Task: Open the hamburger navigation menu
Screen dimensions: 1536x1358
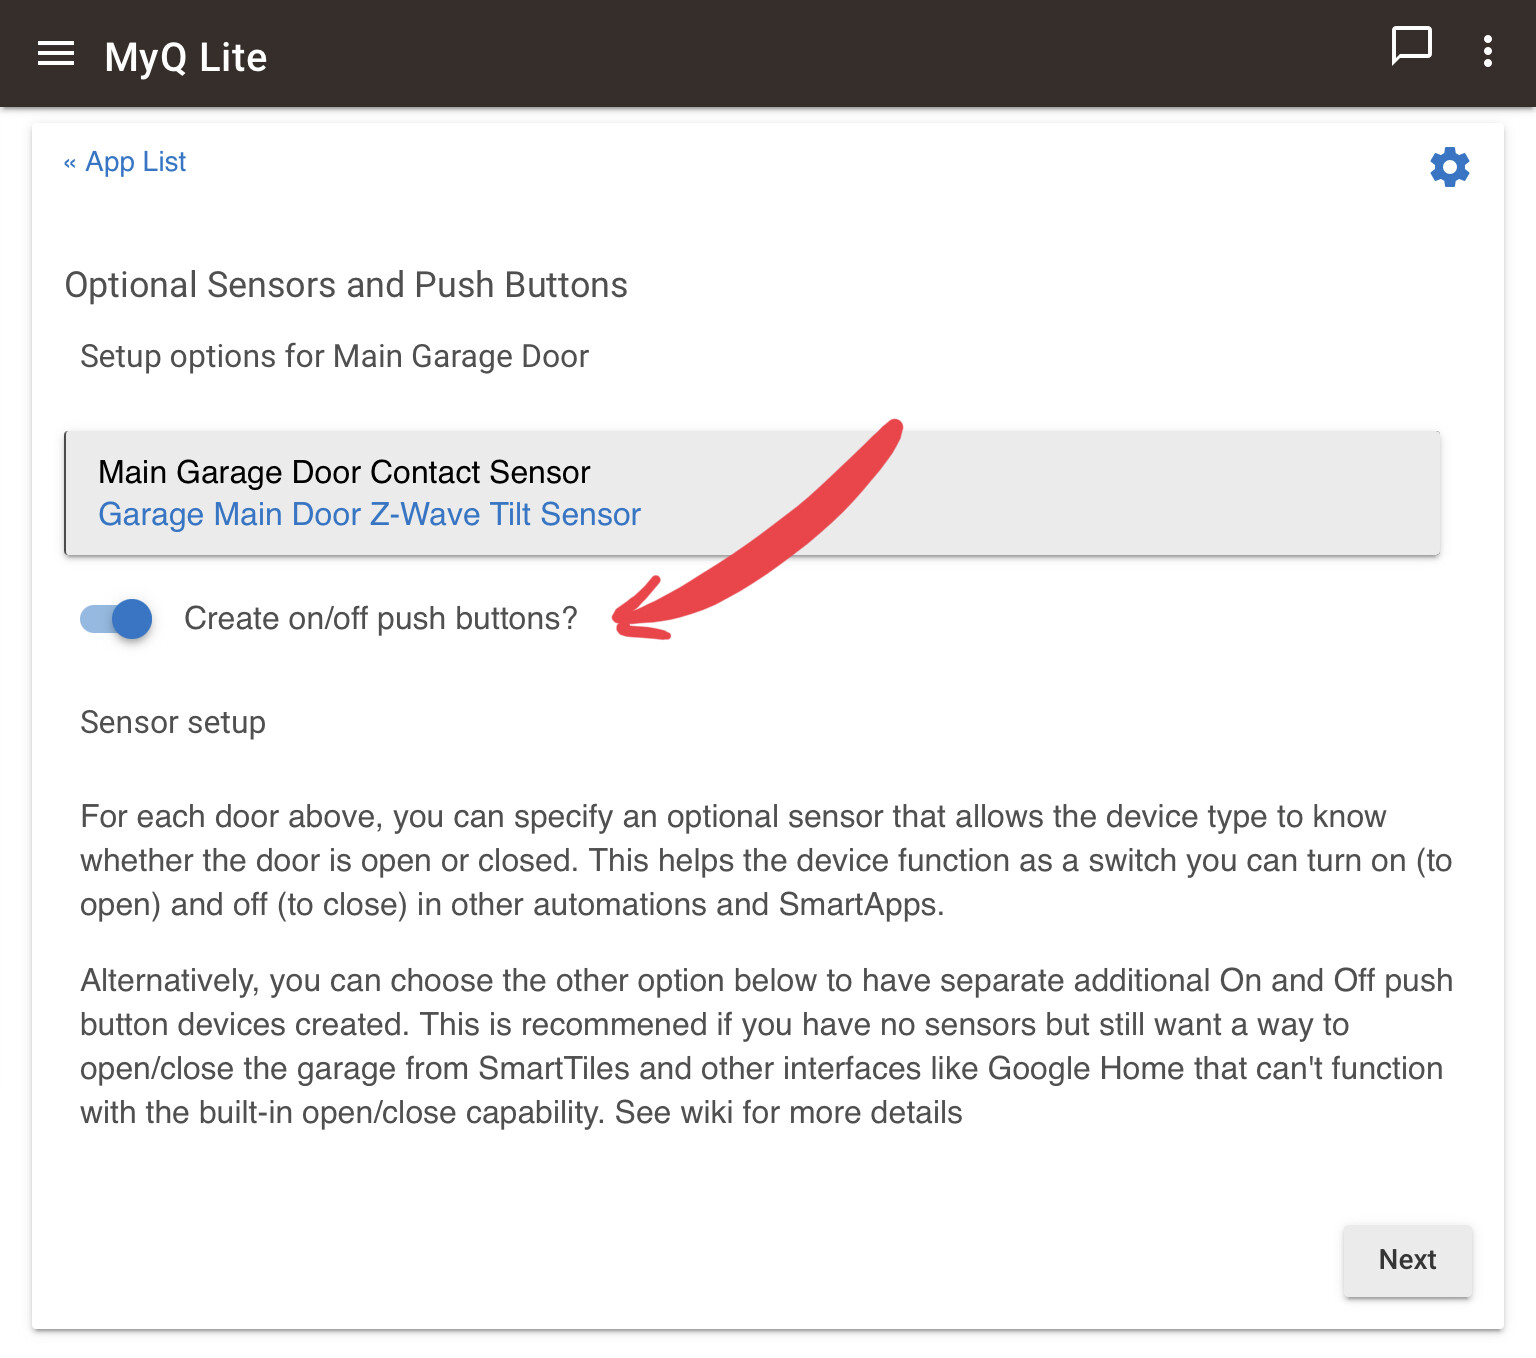Action: (x=56, y=54)
